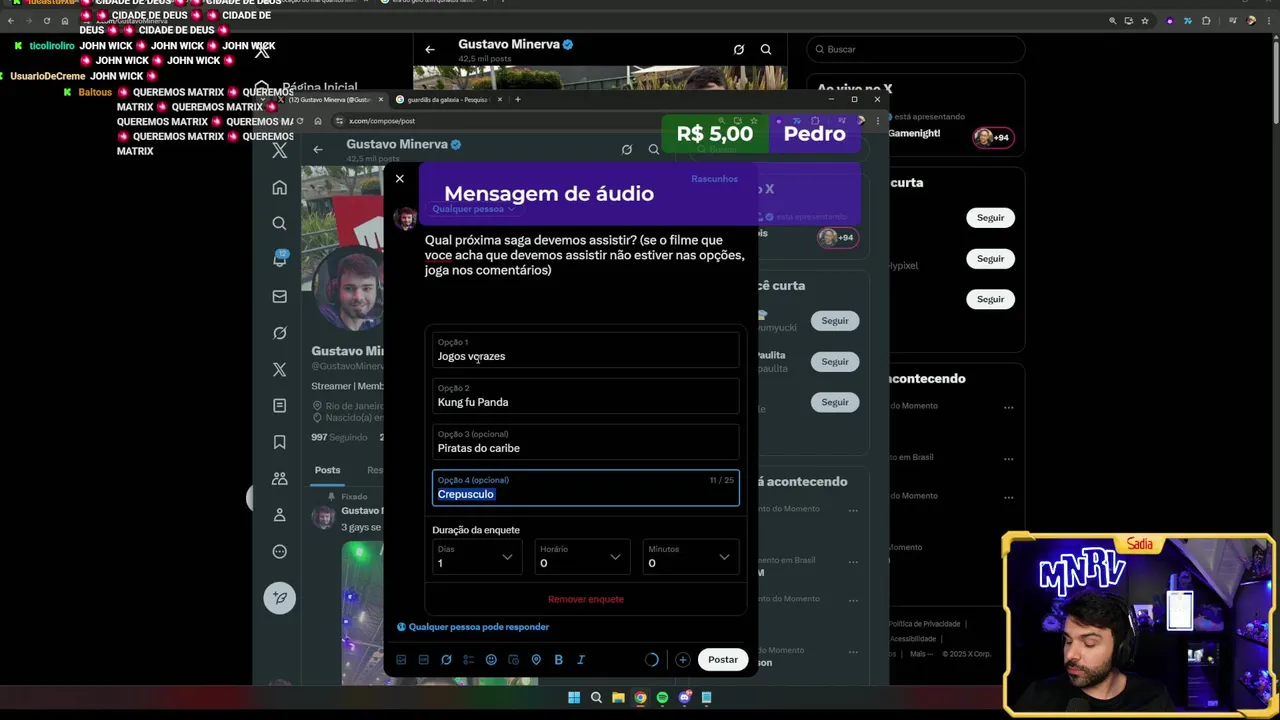Open File Explorer from taskbar

click(x=618, y=698)
